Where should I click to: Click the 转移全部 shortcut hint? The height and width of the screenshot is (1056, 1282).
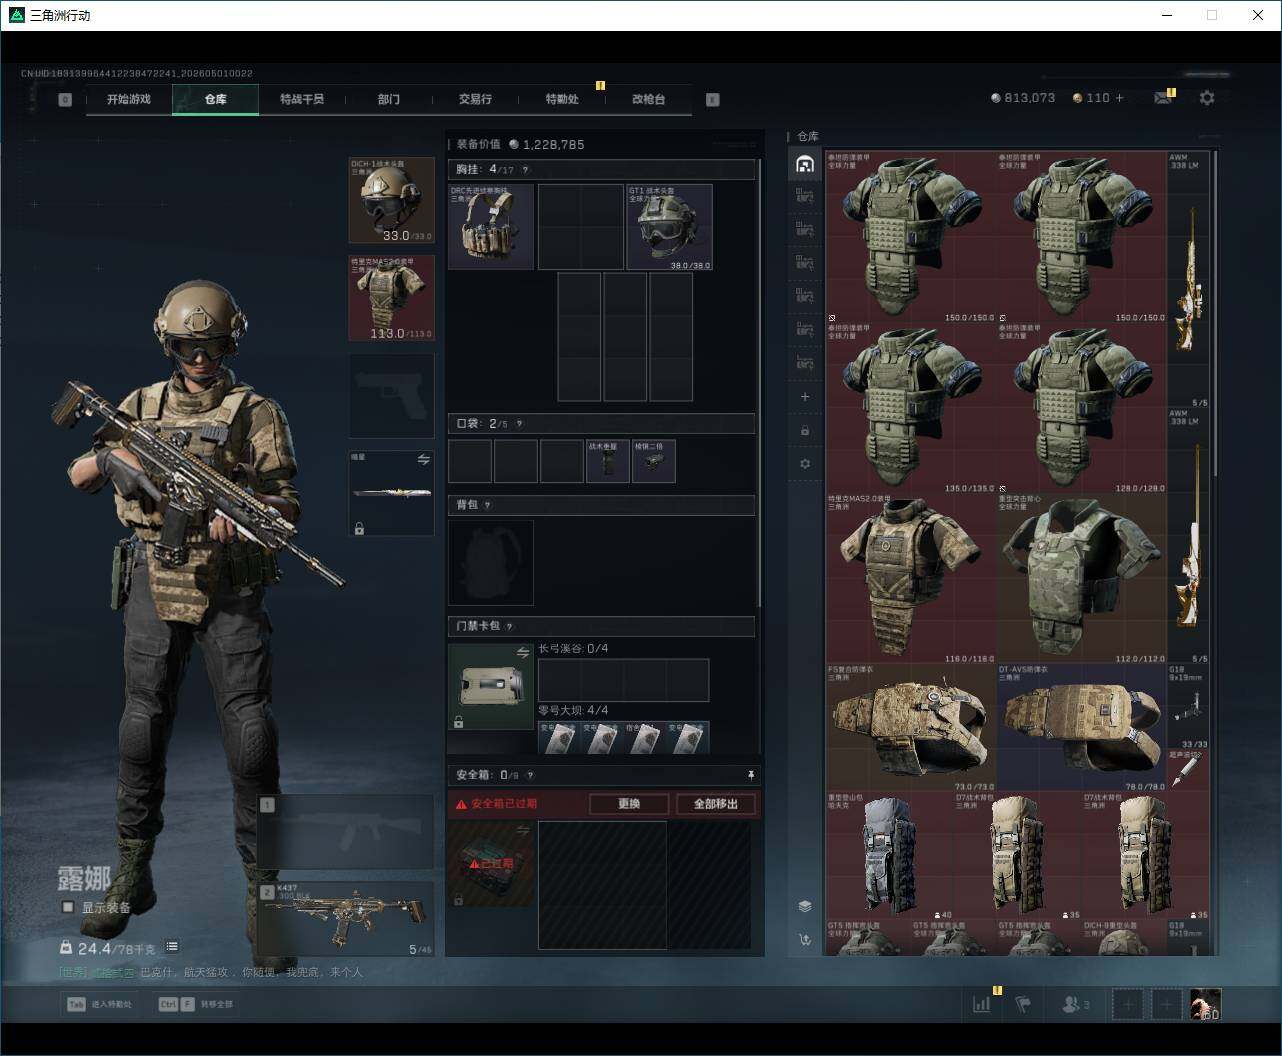point(196,1004)
